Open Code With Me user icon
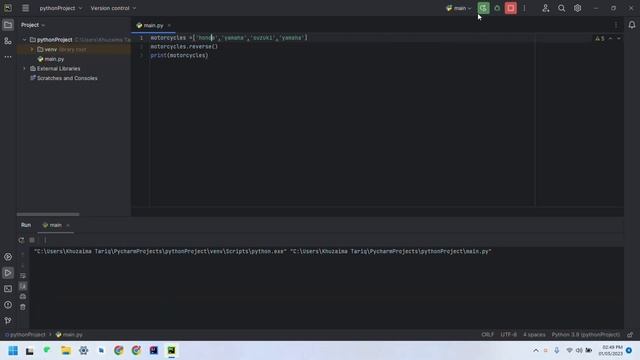 [x=546, y=8]
